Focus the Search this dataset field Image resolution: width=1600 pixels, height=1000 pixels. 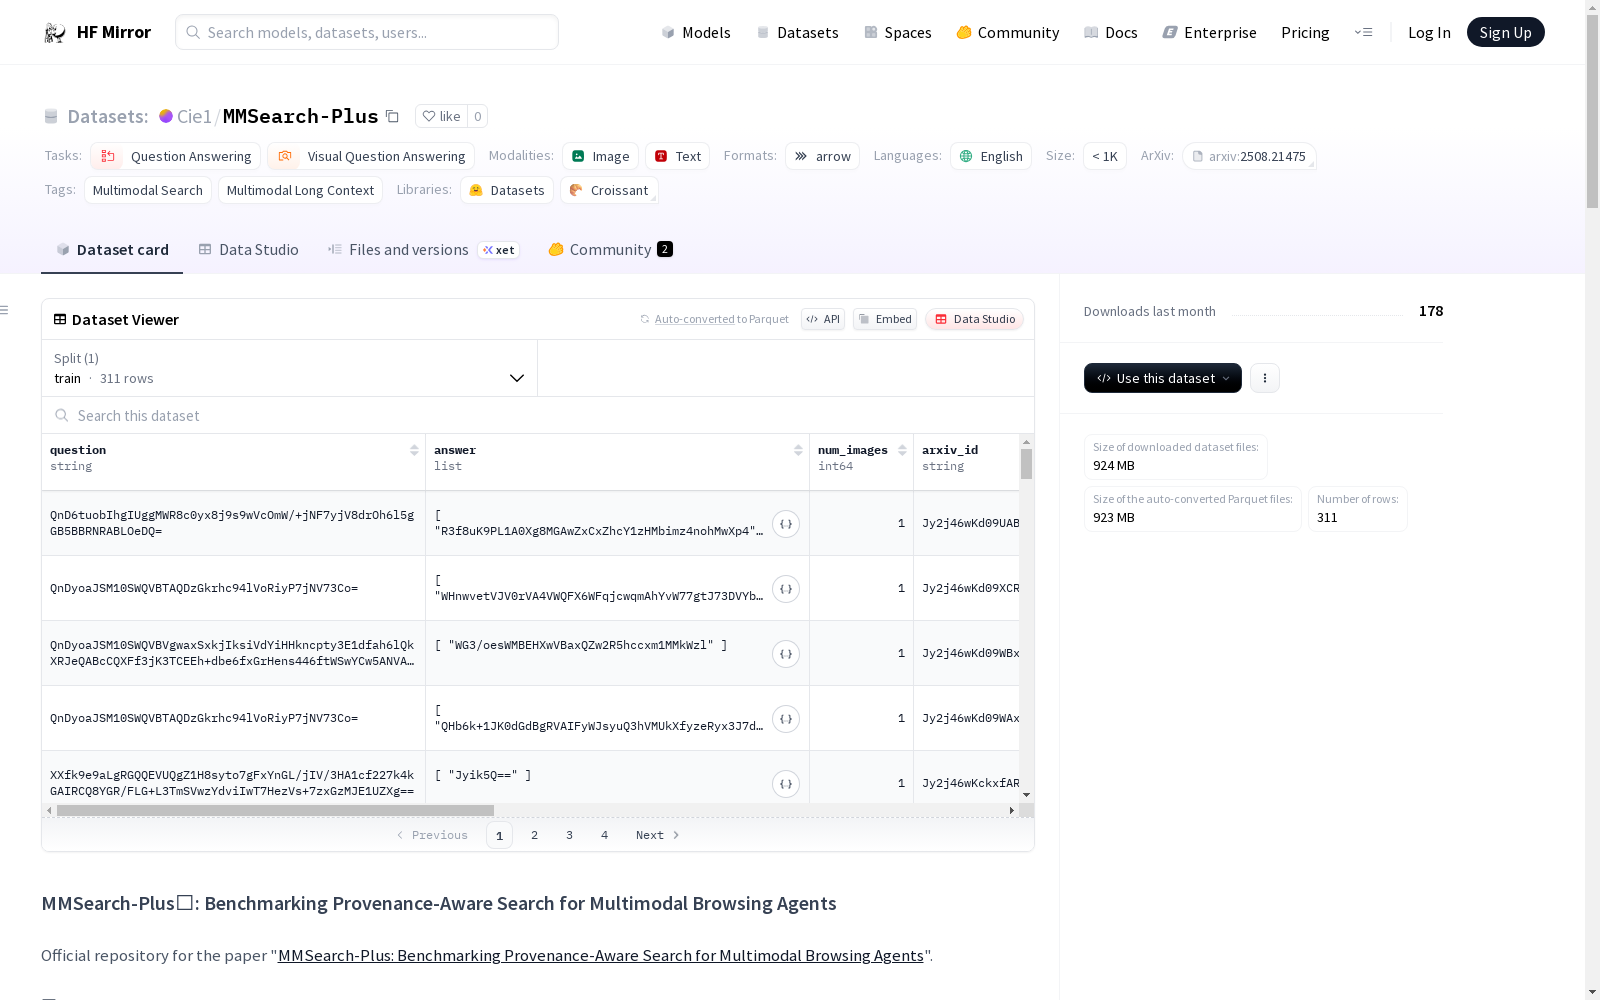(538, 415)
